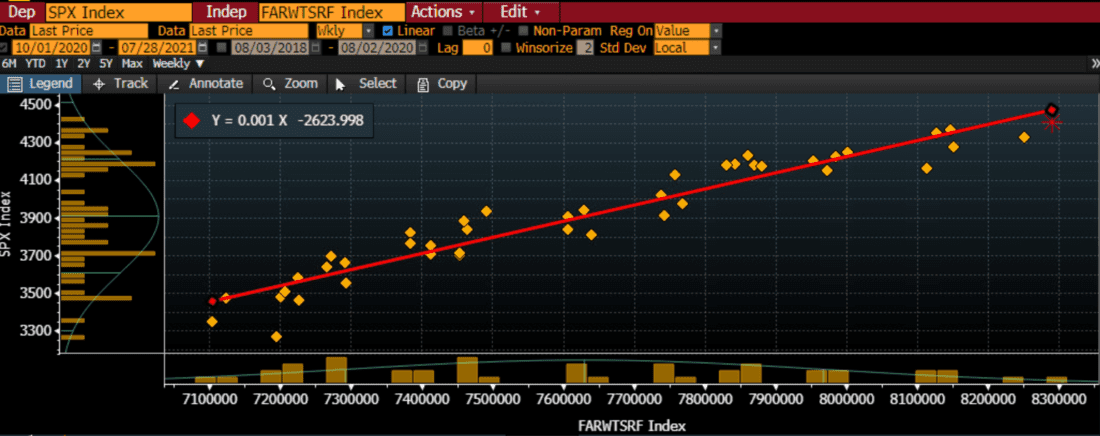Open the Actions menu

pos(442,12)
